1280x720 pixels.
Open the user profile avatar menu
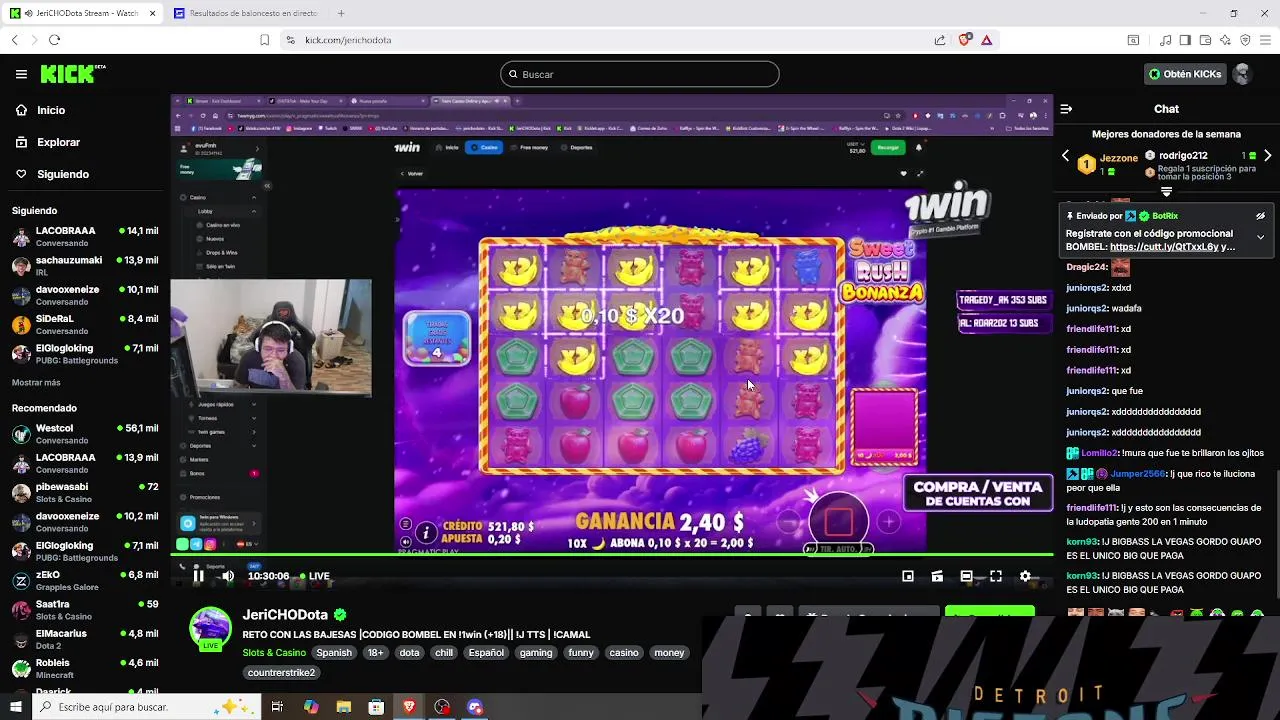coord(1243,74)
